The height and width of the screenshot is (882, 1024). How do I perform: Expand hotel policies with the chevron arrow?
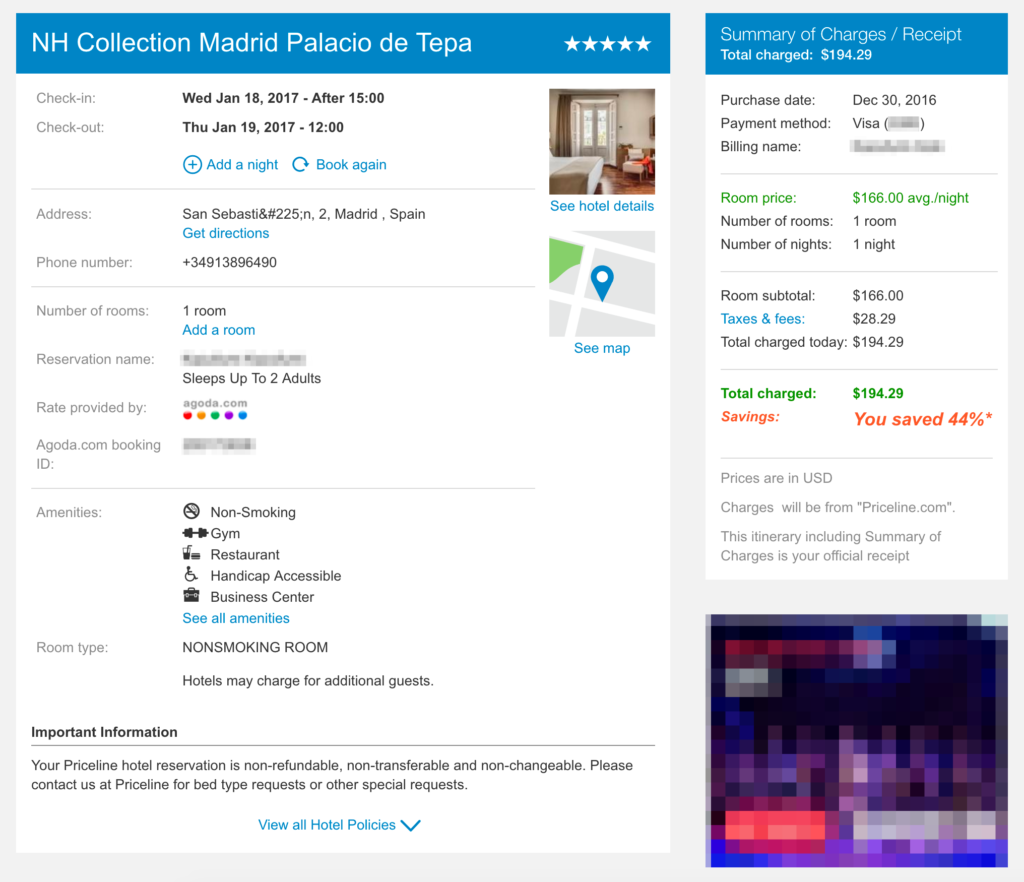point(411,826)
